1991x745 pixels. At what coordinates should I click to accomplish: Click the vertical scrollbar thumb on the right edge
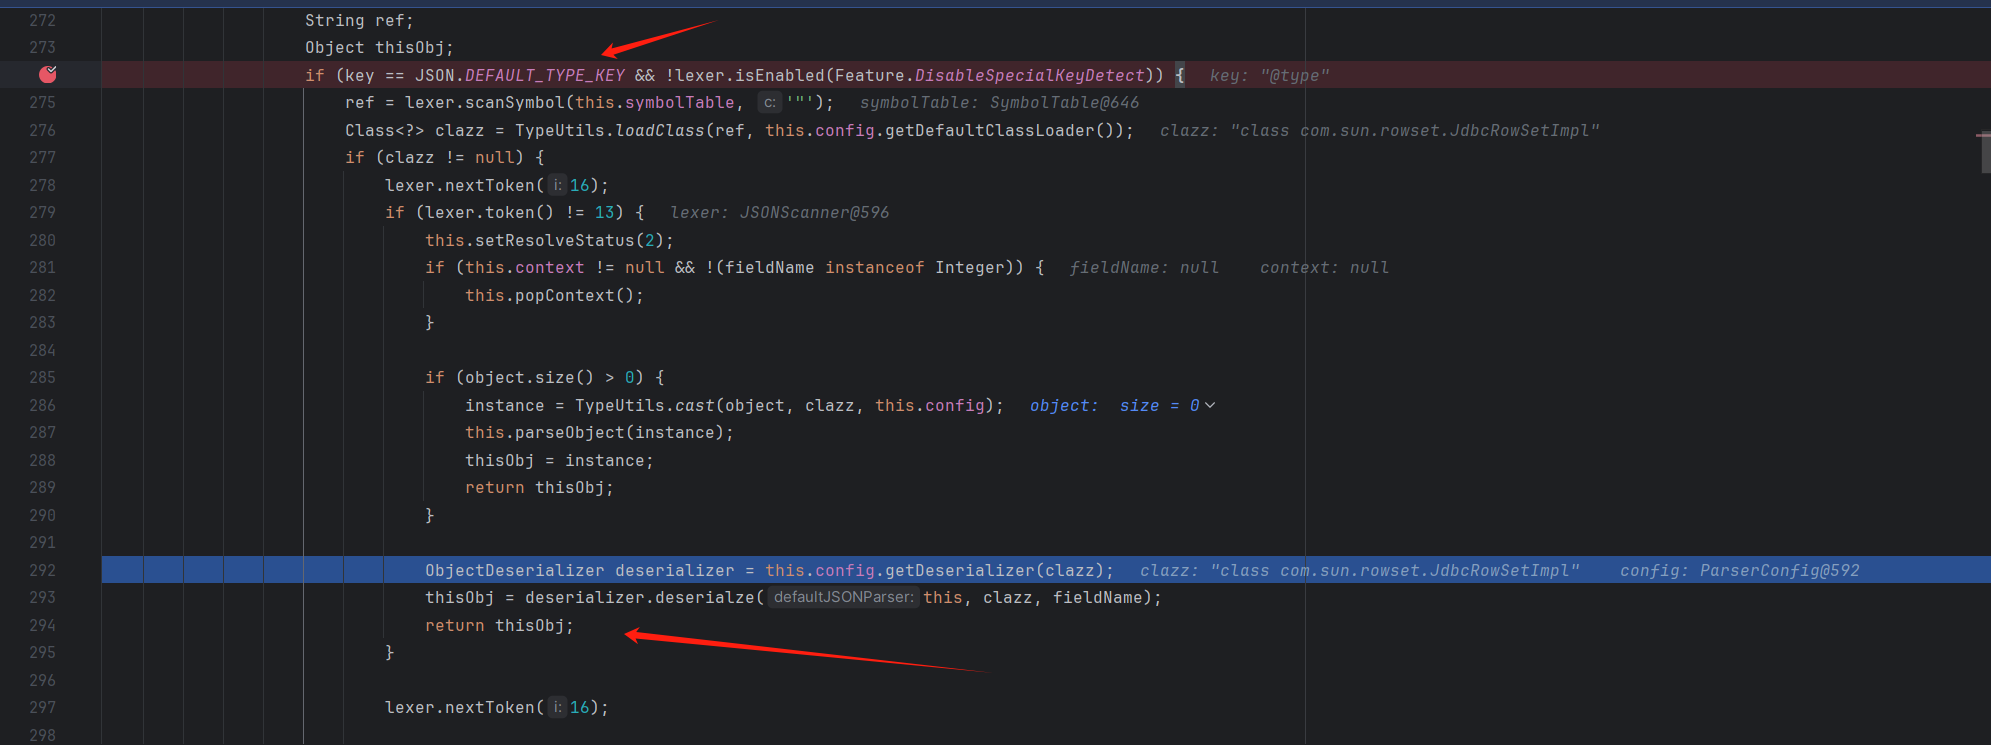pyautogui.click(x=1985, y=153)
